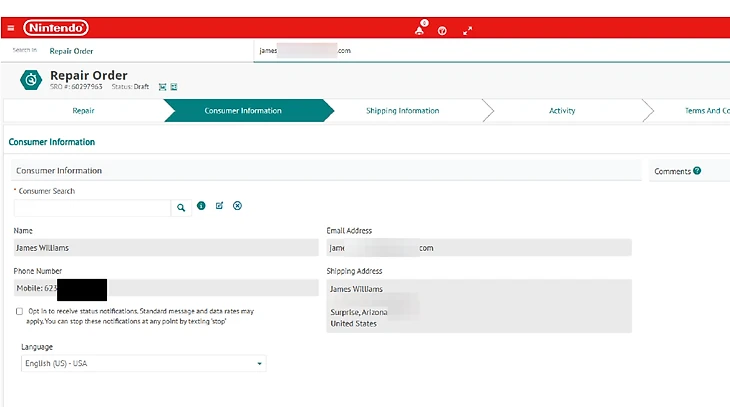Click the Comments help icon

[x=697, y=171]
